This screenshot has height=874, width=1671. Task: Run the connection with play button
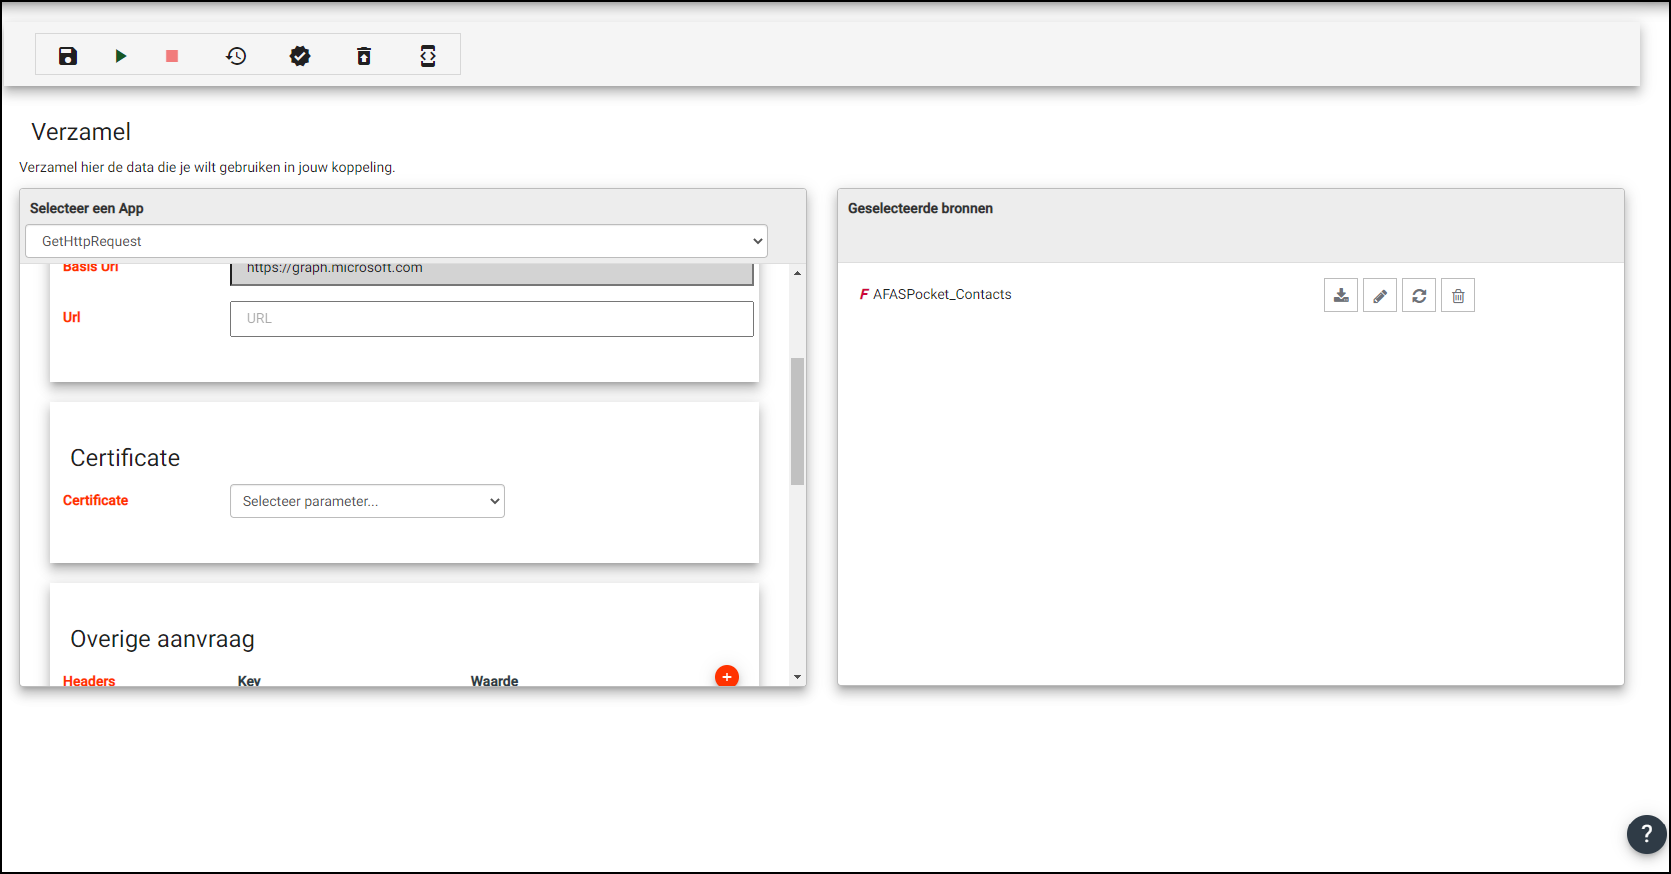click(x=121, y=56)
